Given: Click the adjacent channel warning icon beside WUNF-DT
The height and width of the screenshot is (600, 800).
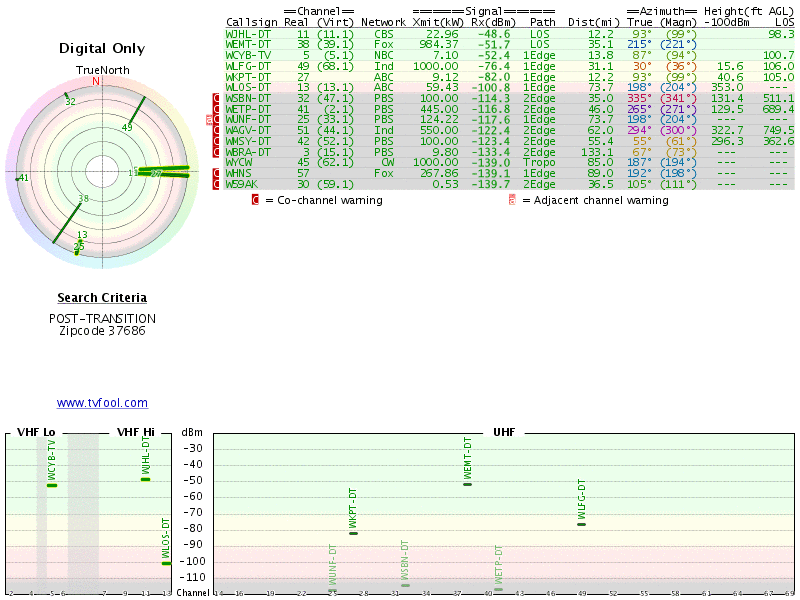Looking at the screenshot, I should pyautogui.click(x=209, y=119).
